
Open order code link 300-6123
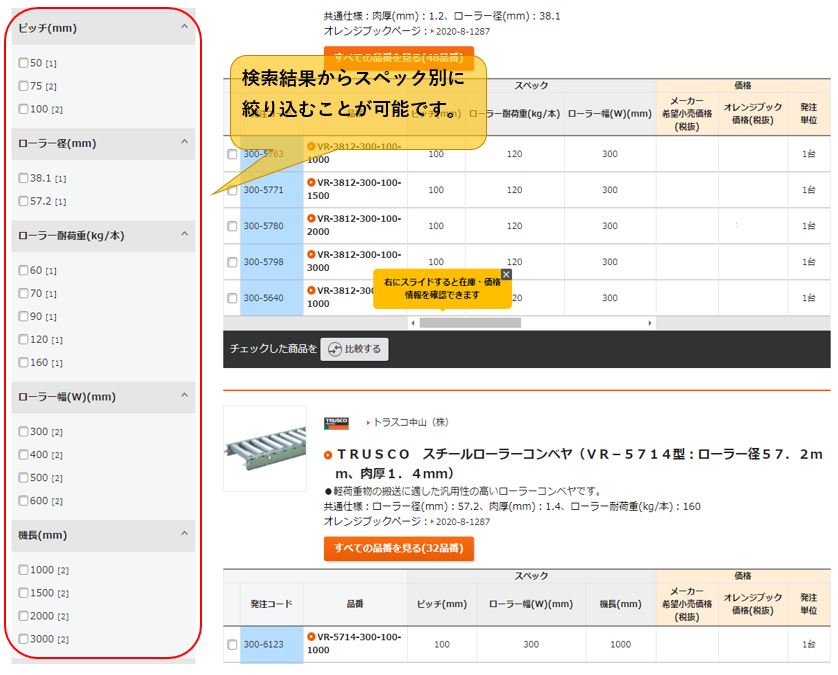[263, 645]
